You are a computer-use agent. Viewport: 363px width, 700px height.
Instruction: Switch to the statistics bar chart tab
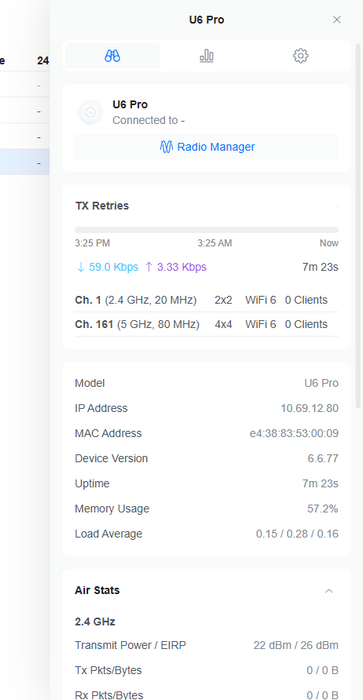[206, 56]
